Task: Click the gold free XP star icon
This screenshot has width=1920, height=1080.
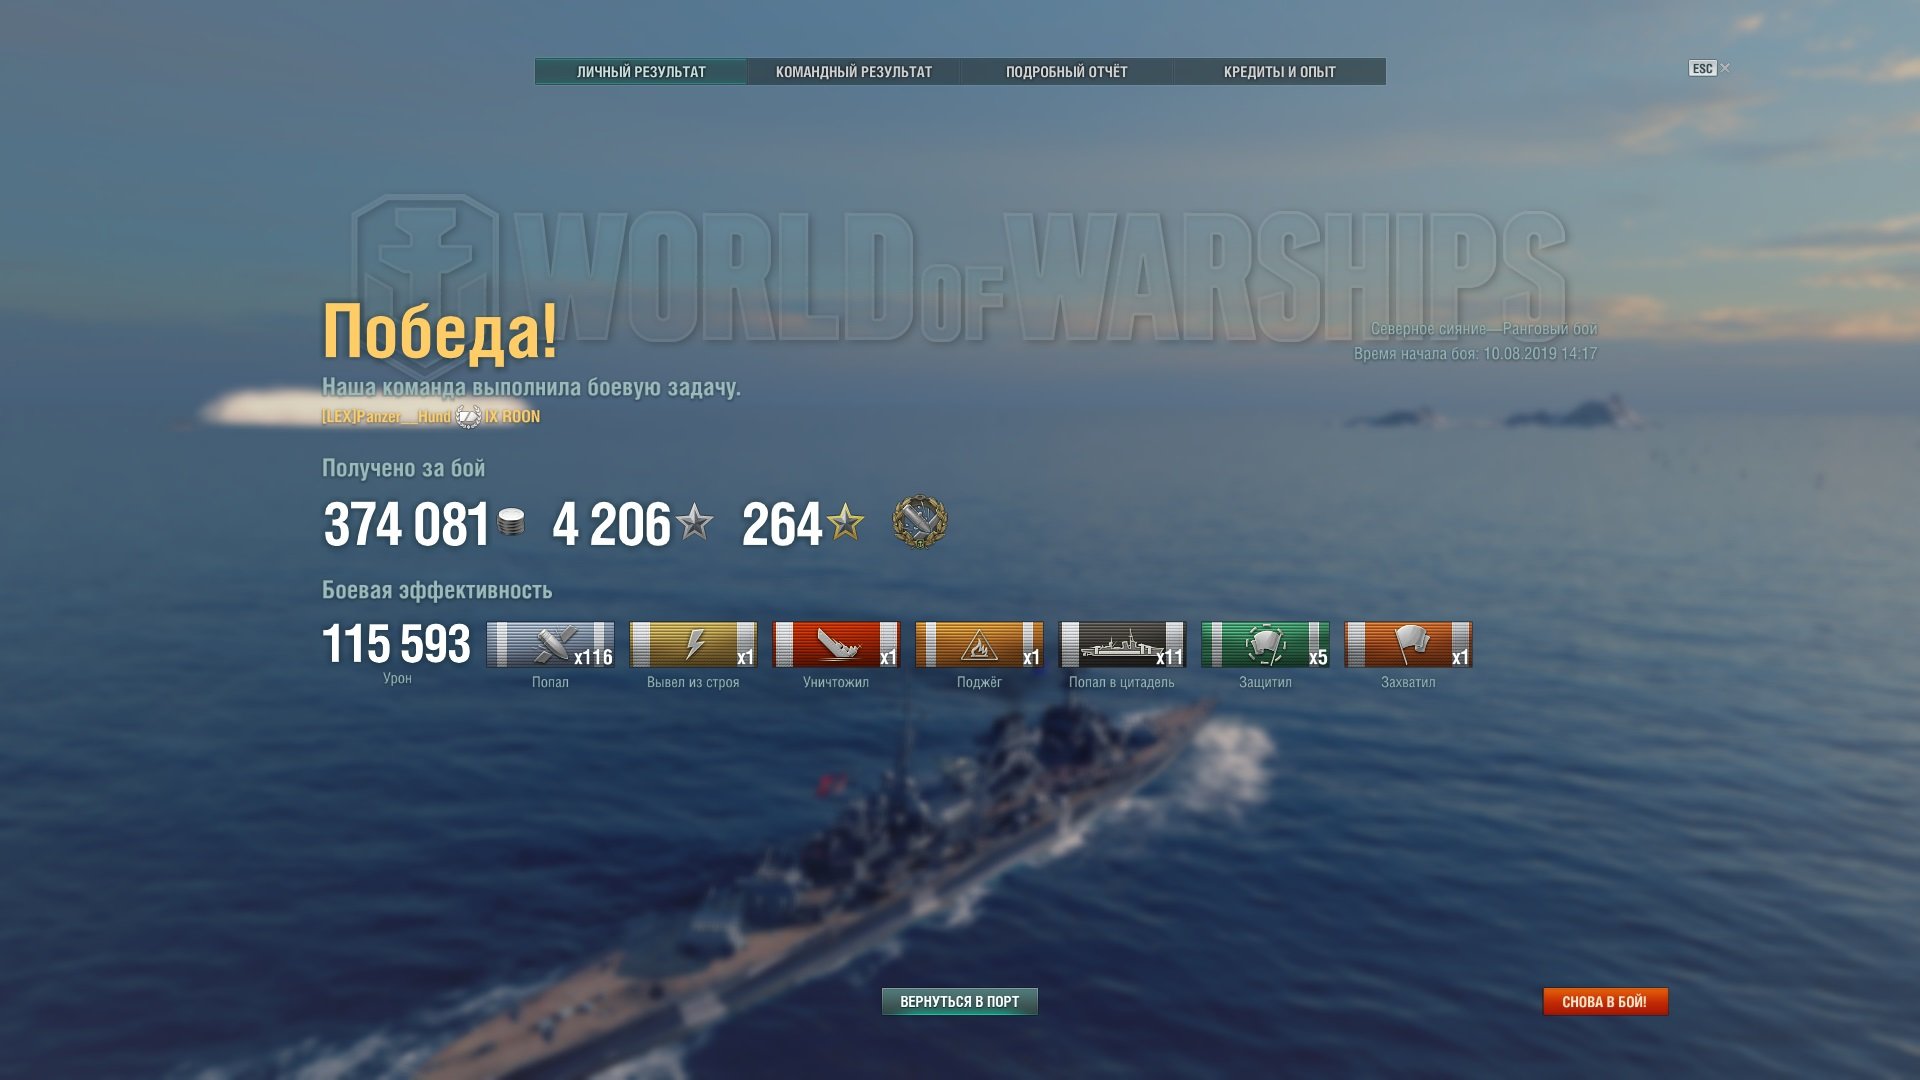Action: point(845,522)
